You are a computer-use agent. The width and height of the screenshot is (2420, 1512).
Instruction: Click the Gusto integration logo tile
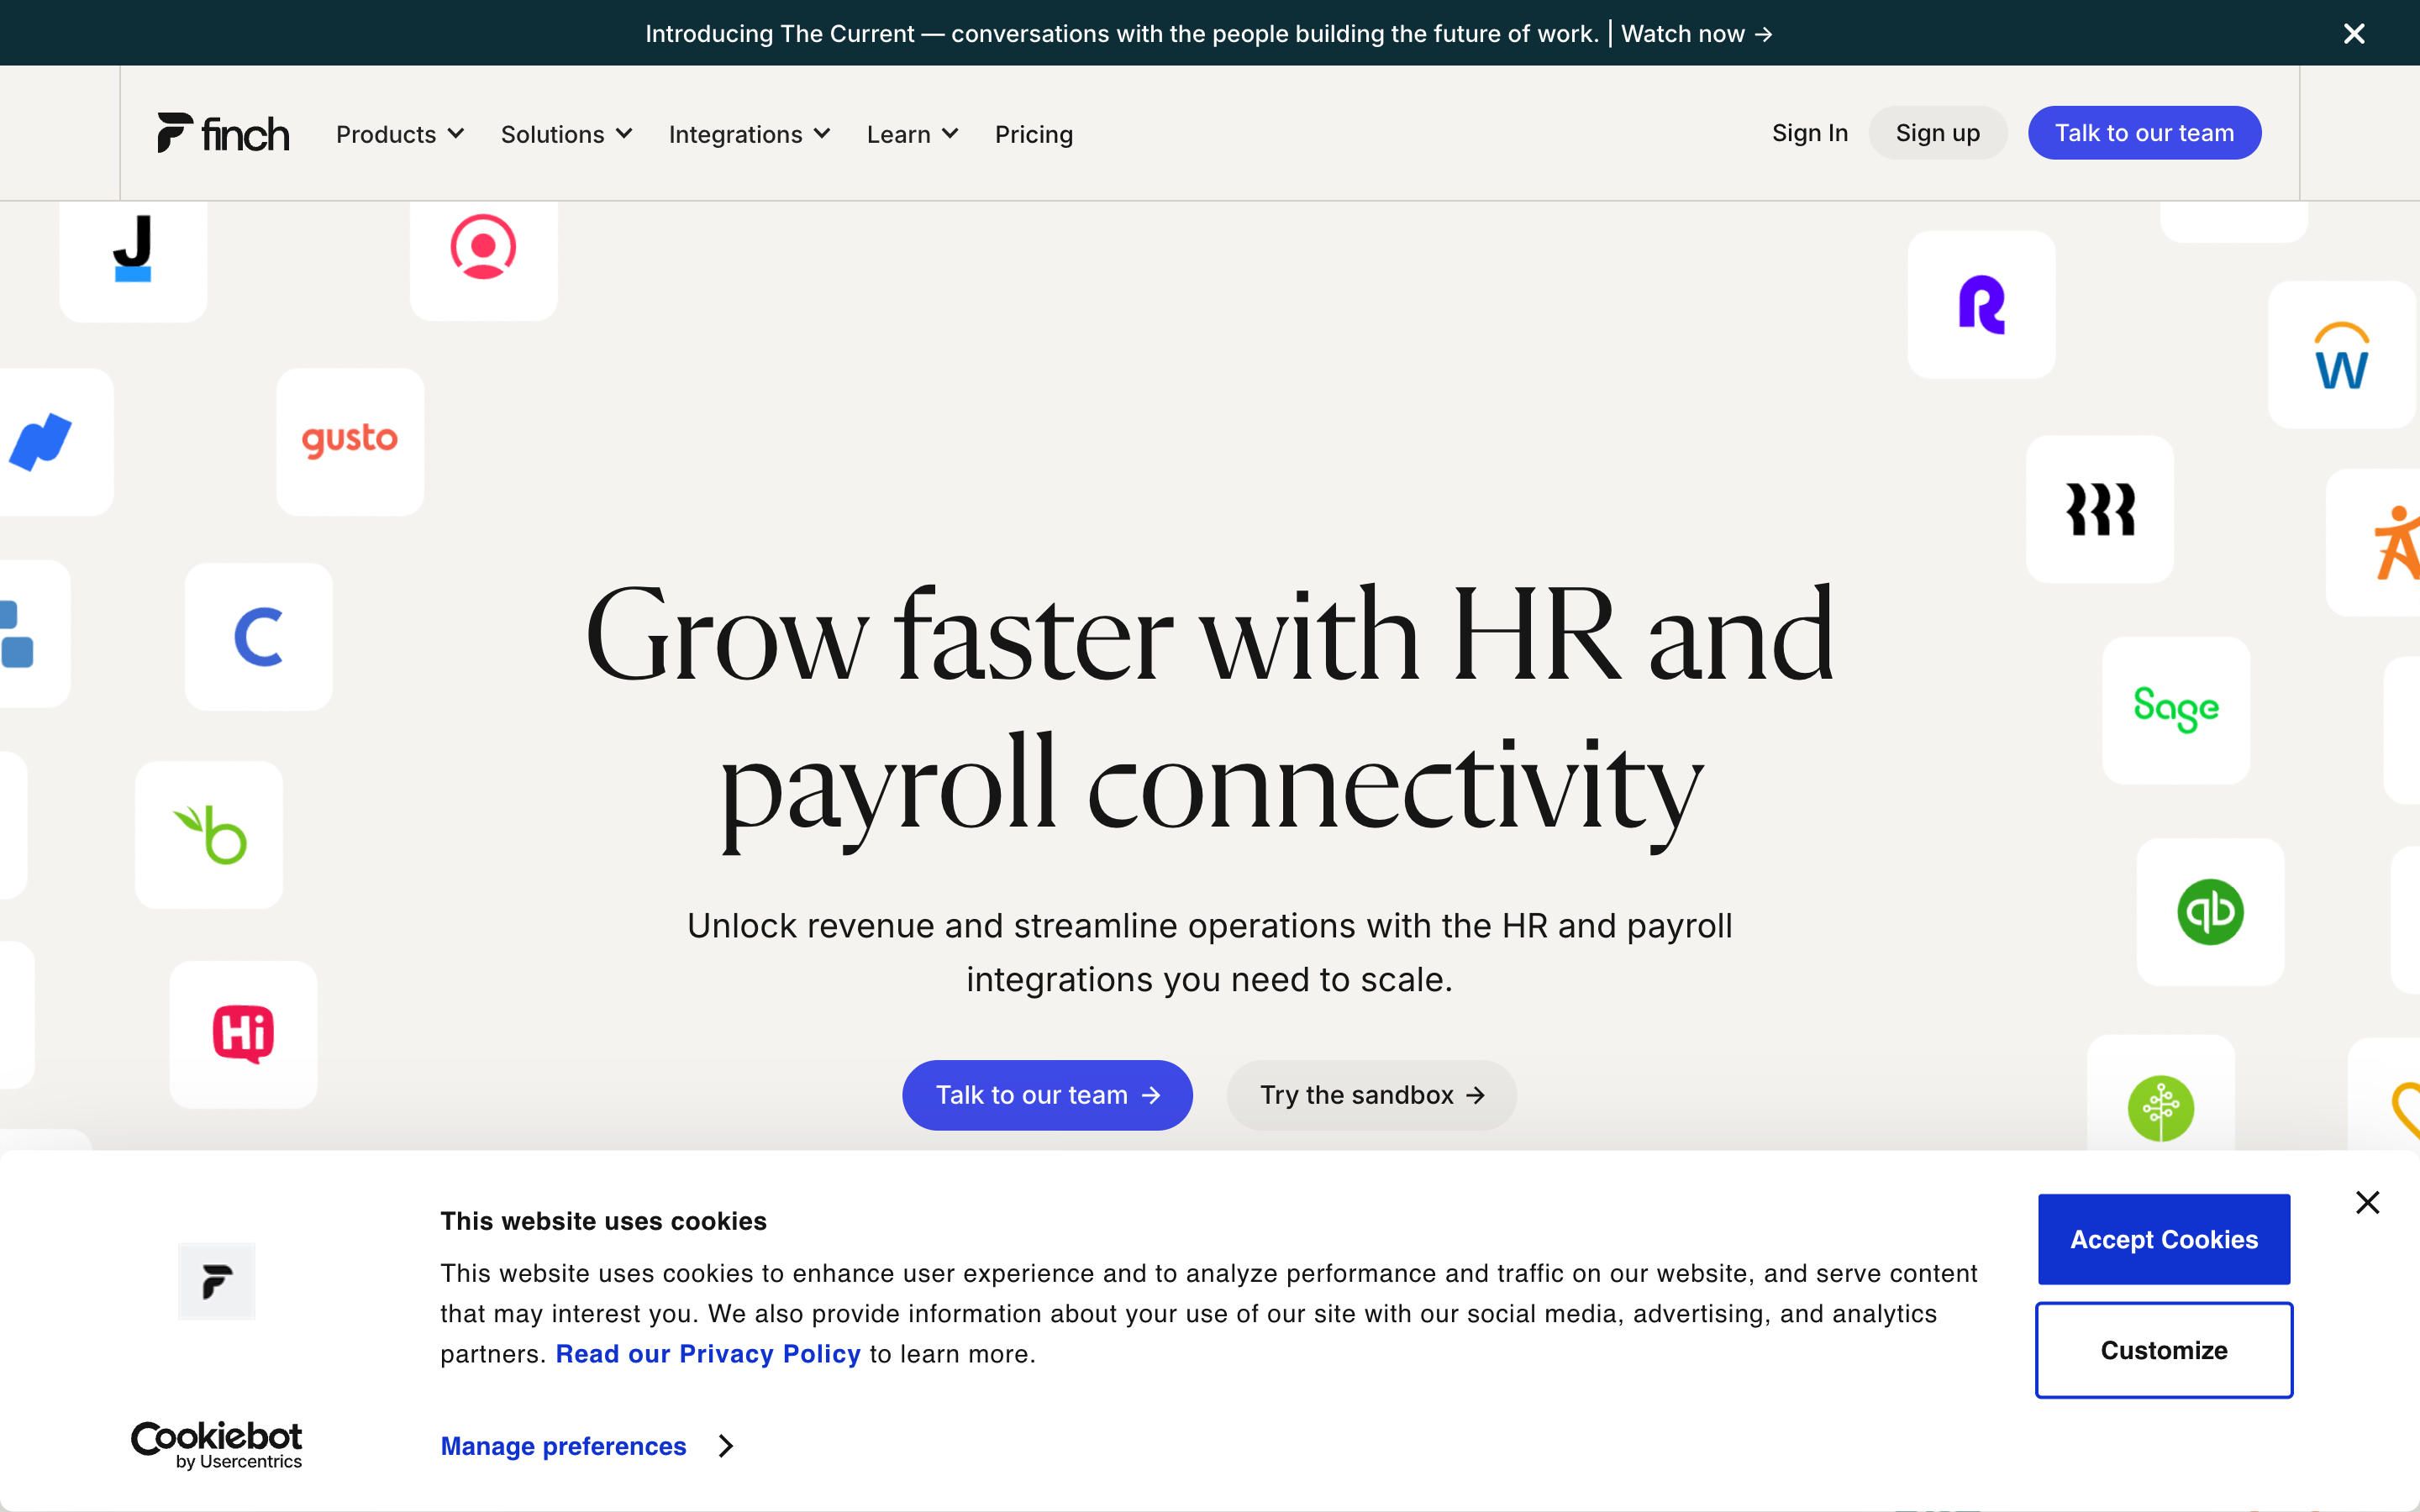coord(350,441)
